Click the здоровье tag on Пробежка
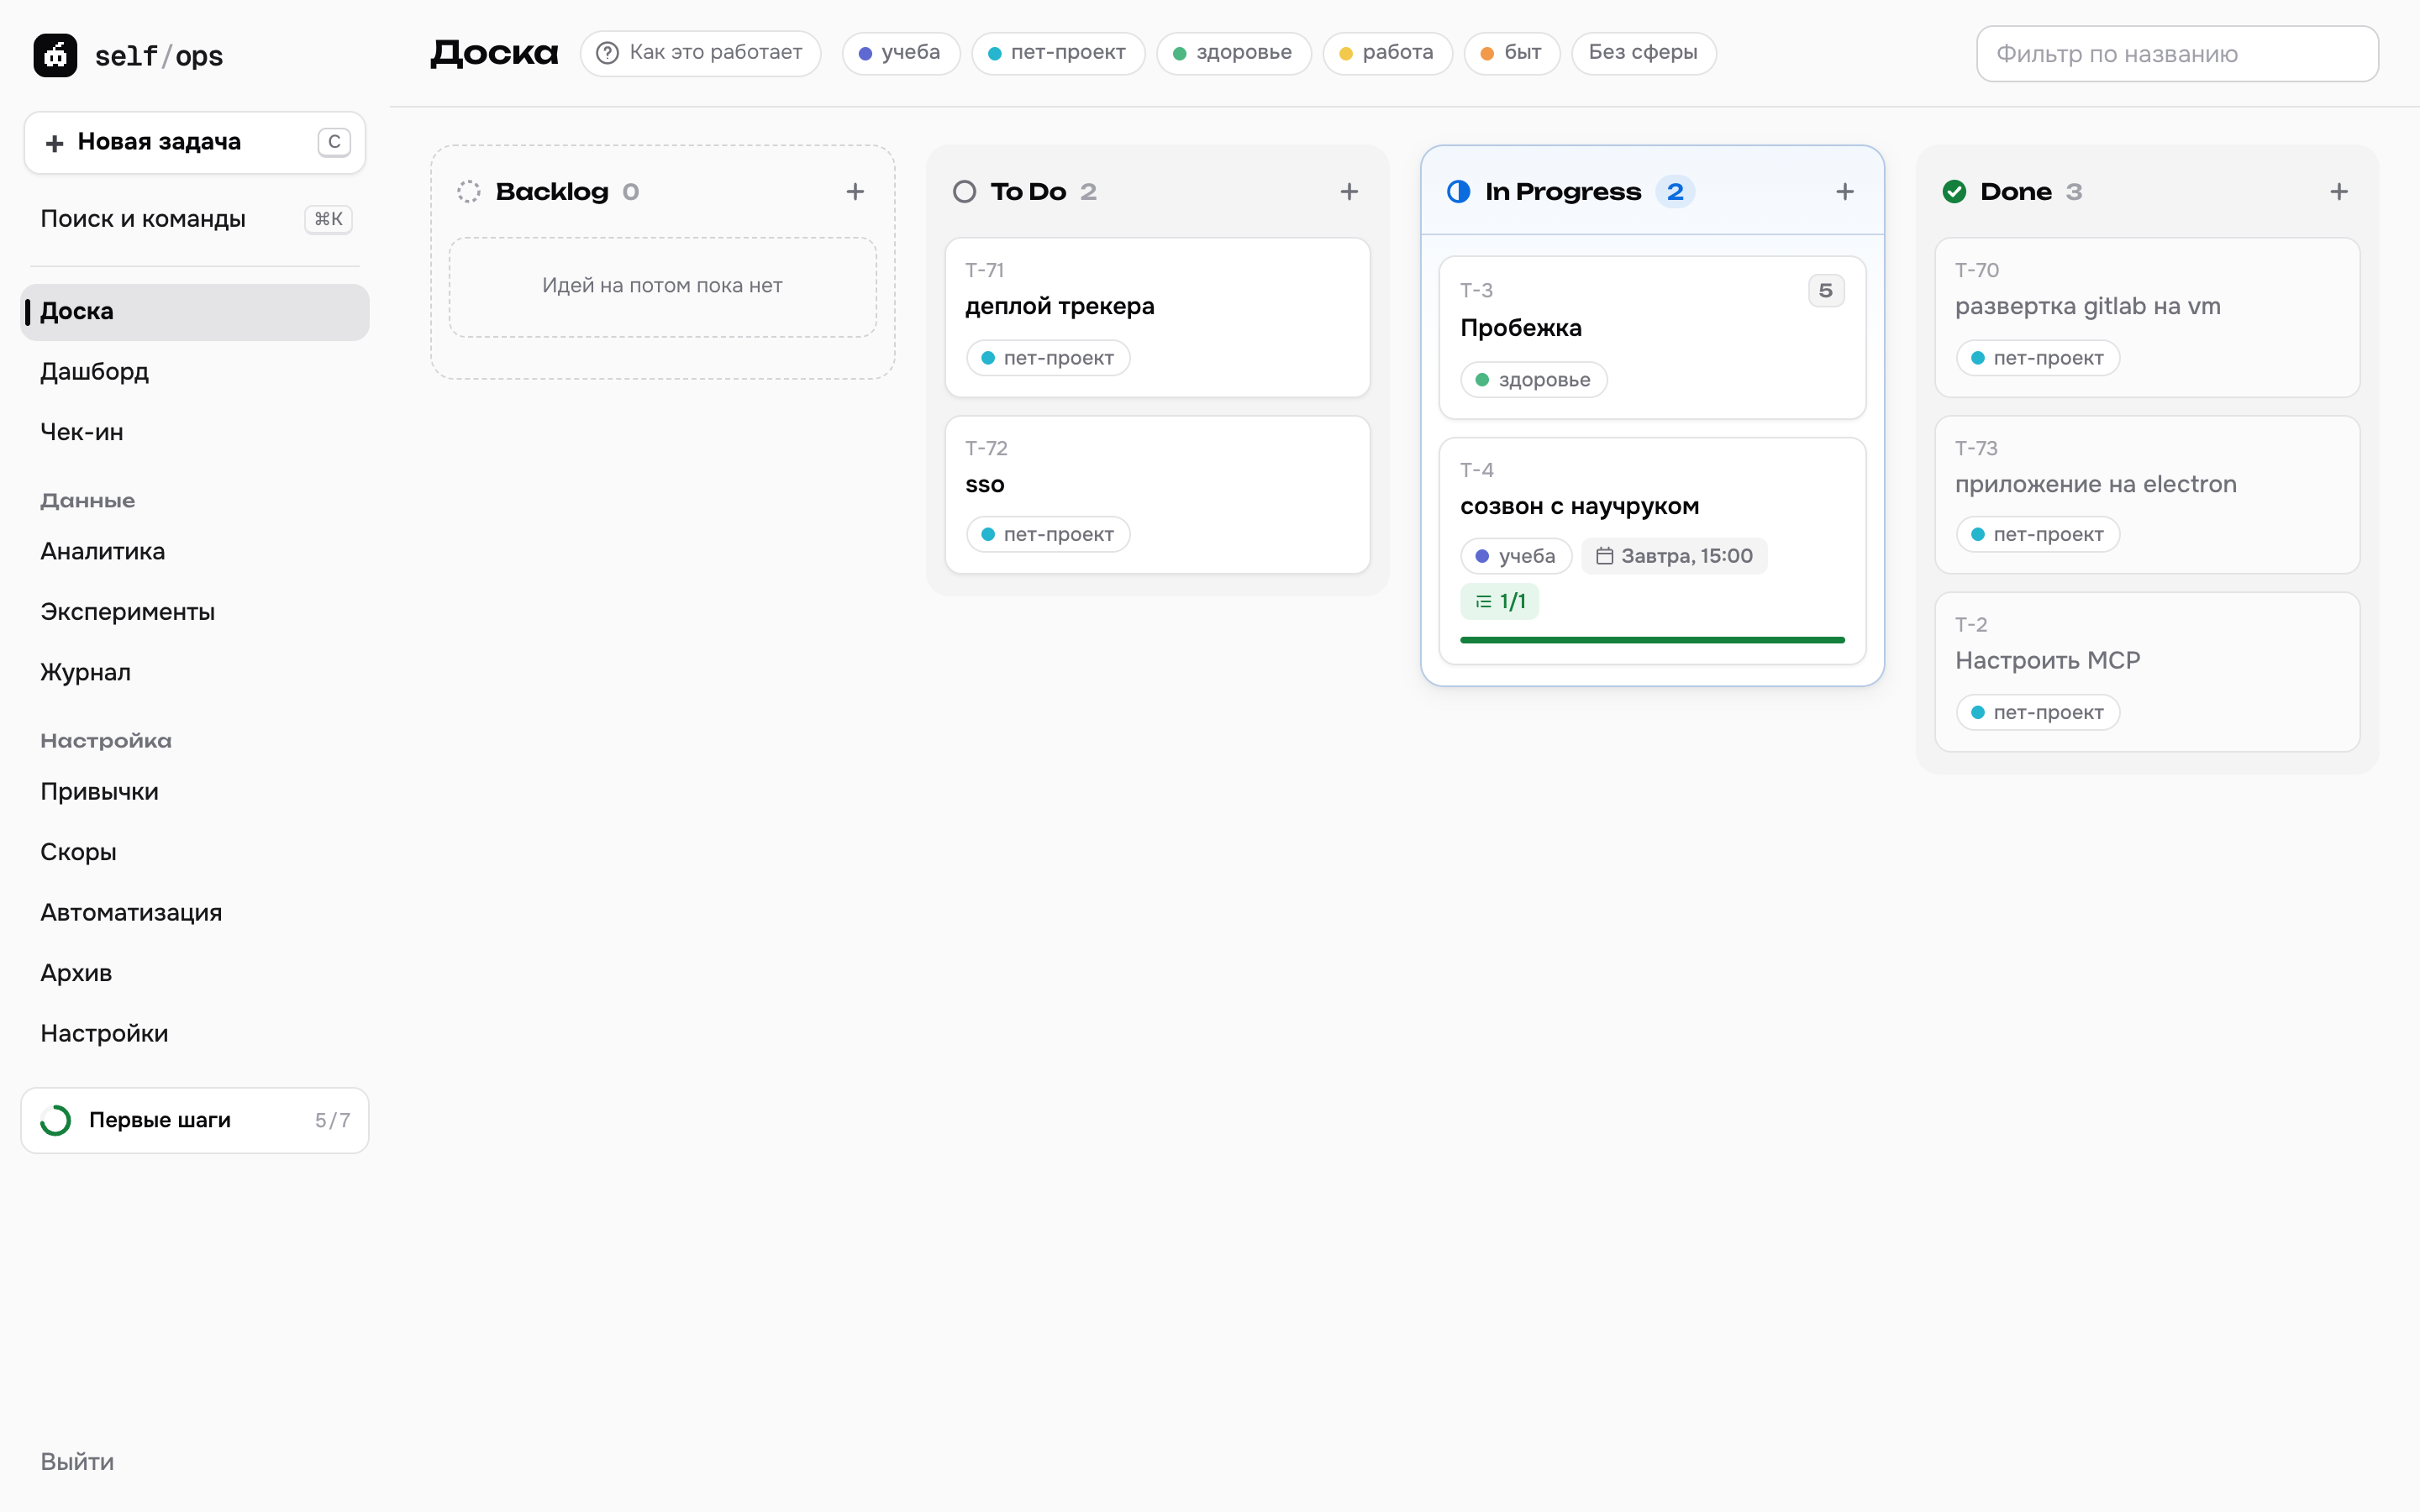The height and width of the screenshot is (1512, 2420). tap(1533, 380)
